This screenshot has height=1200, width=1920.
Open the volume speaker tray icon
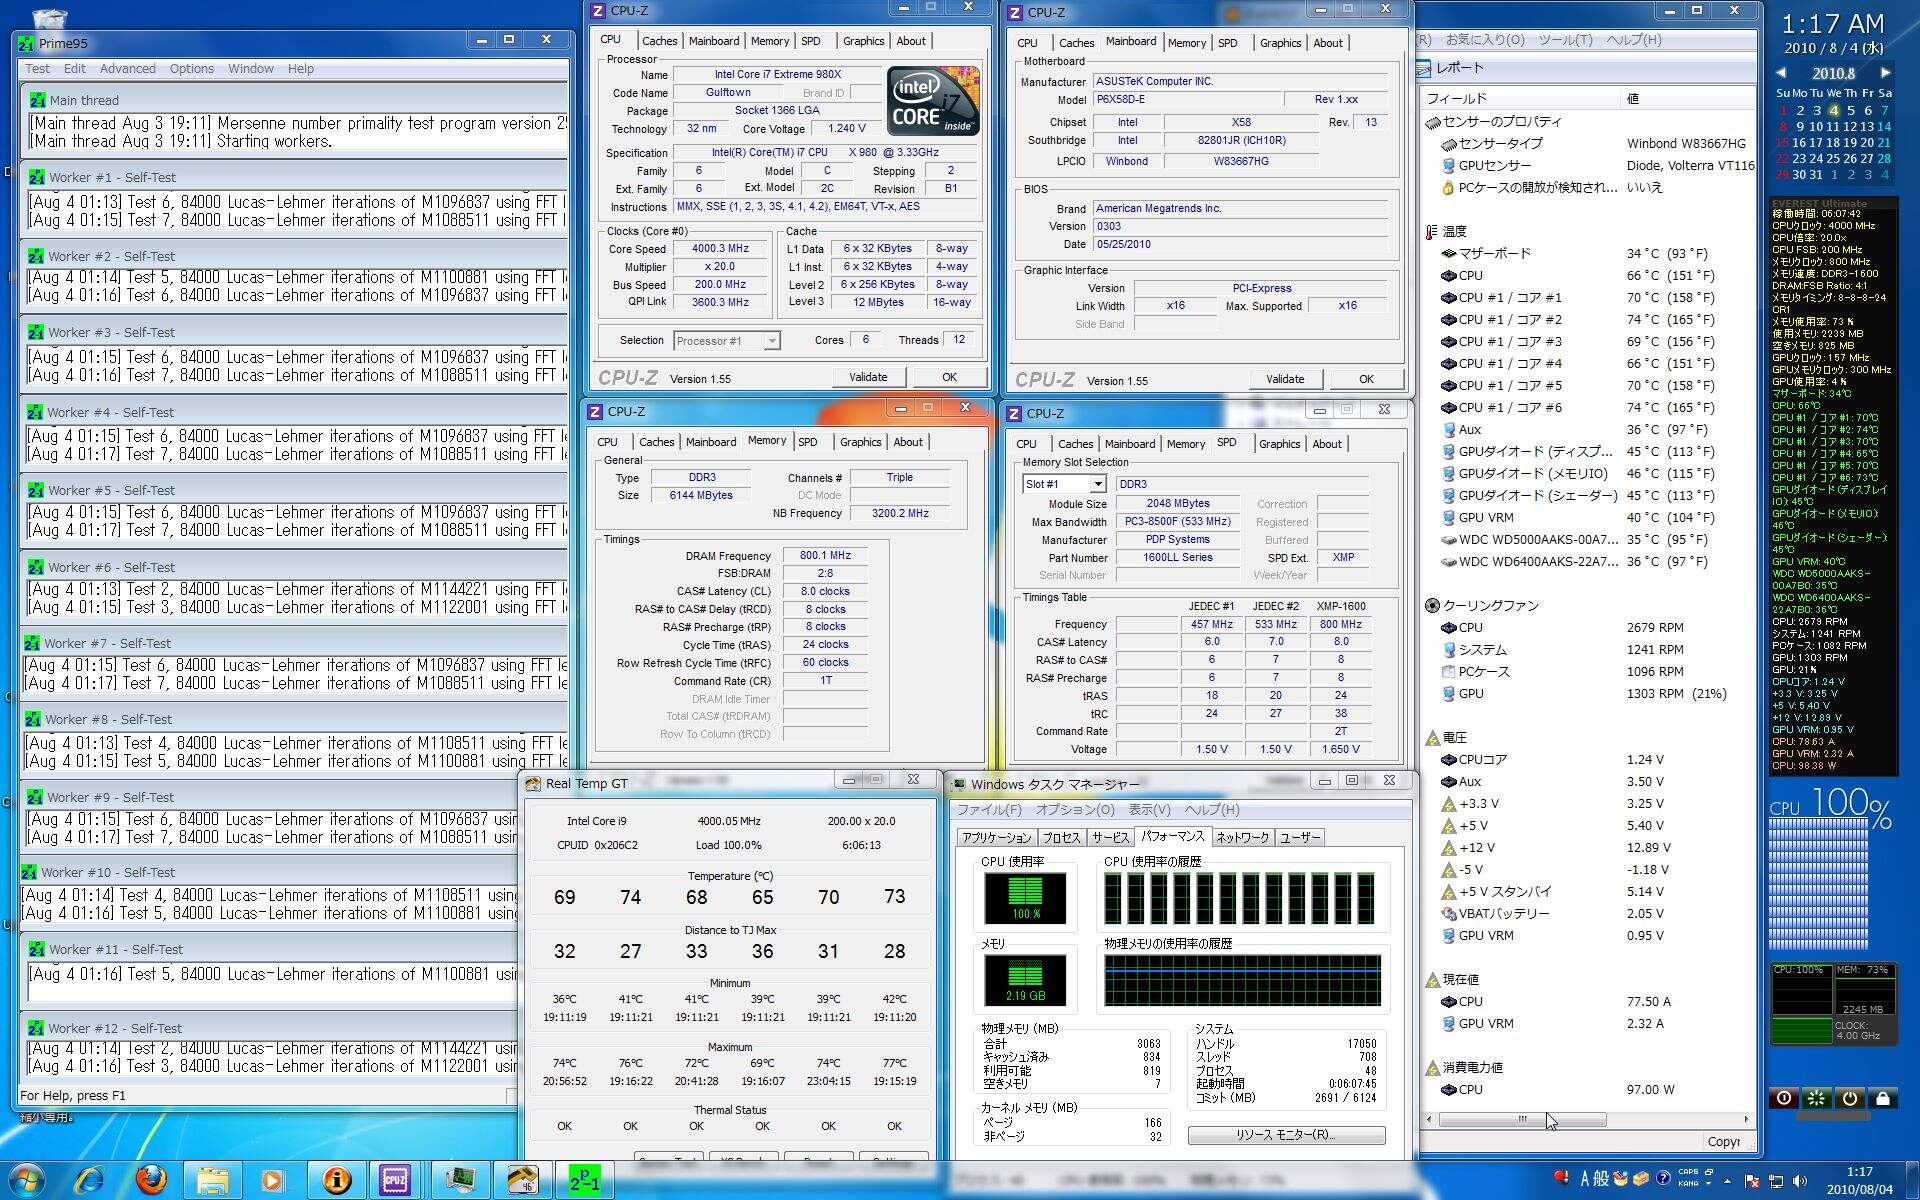(1800, 1181)
